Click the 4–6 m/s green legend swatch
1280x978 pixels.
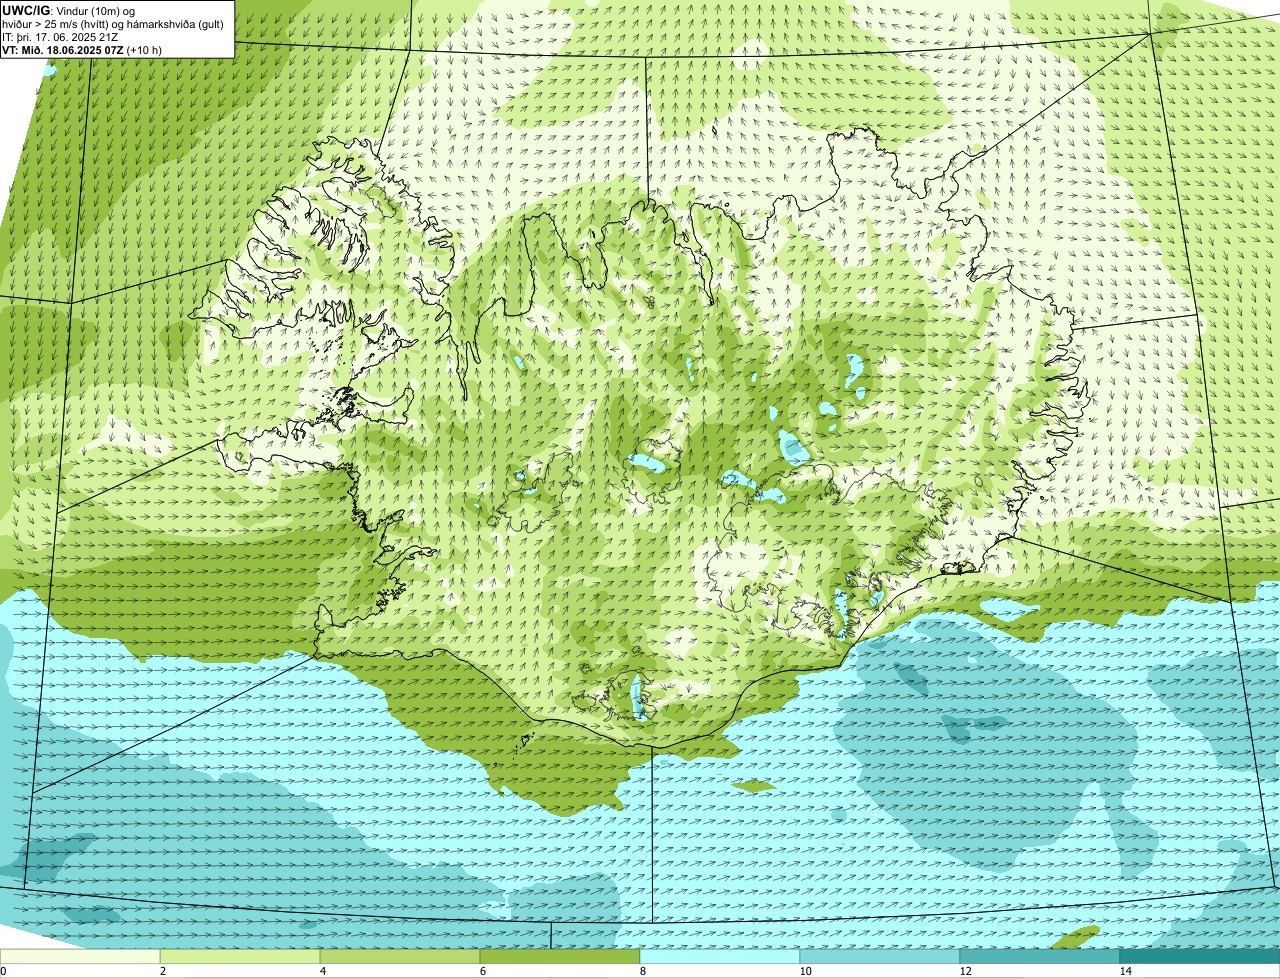pyautogui.click(x=400, y=956)
